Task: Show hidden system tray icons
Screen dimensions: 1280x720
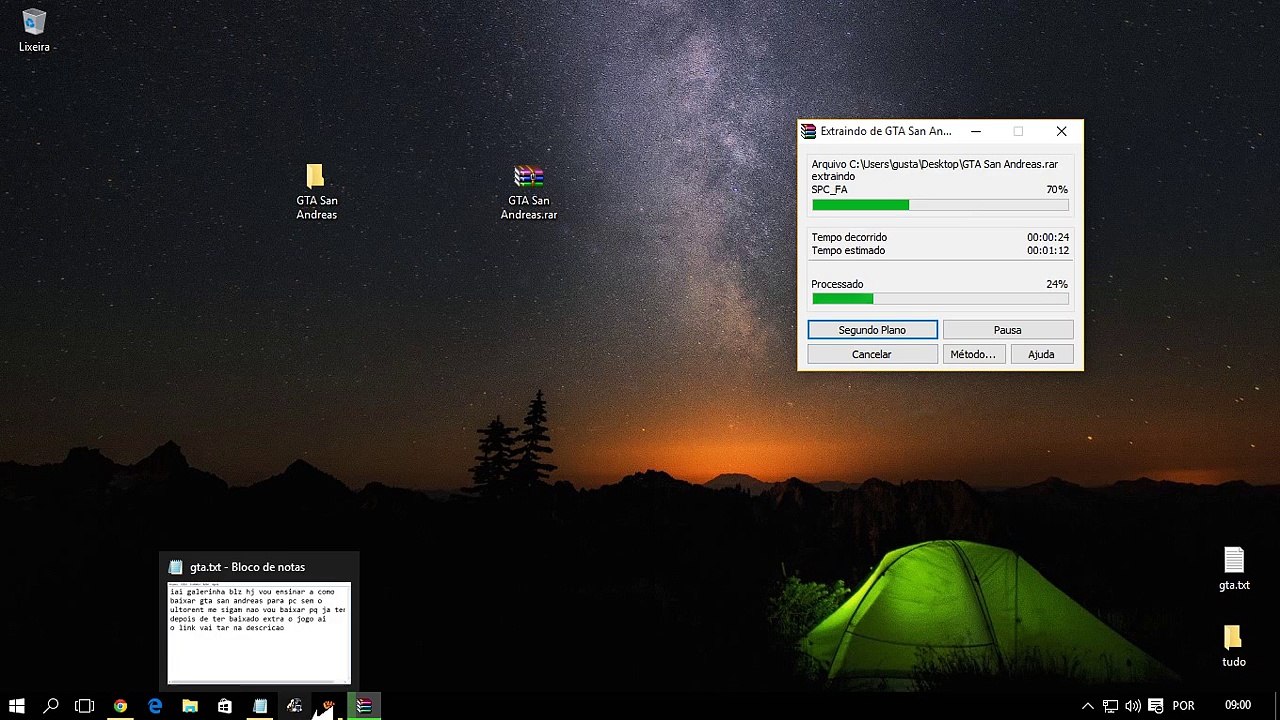Action: (1088, 706)
